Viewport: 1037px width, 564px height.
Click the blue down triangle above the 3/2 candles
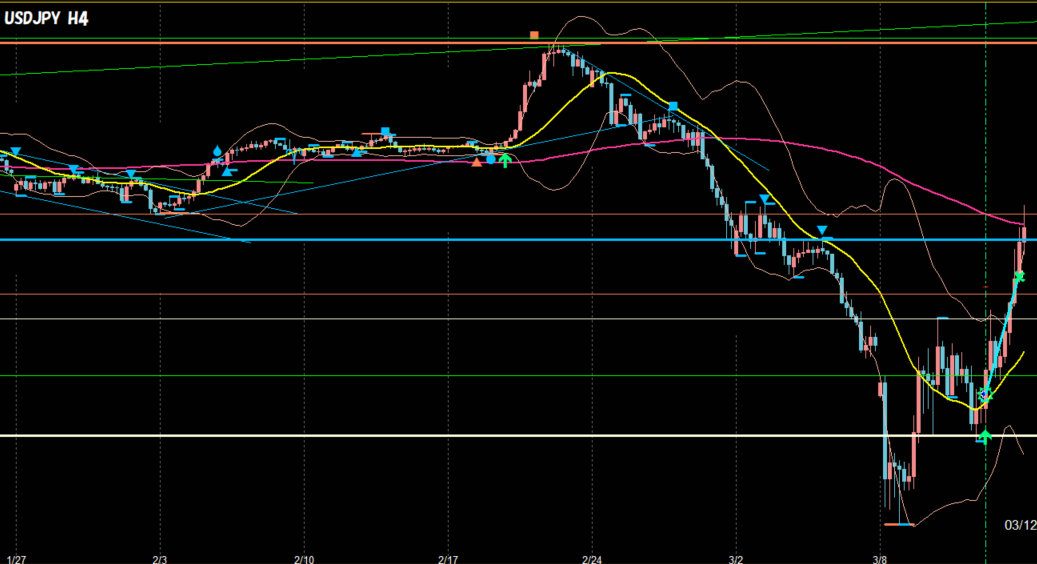(765, 199)
